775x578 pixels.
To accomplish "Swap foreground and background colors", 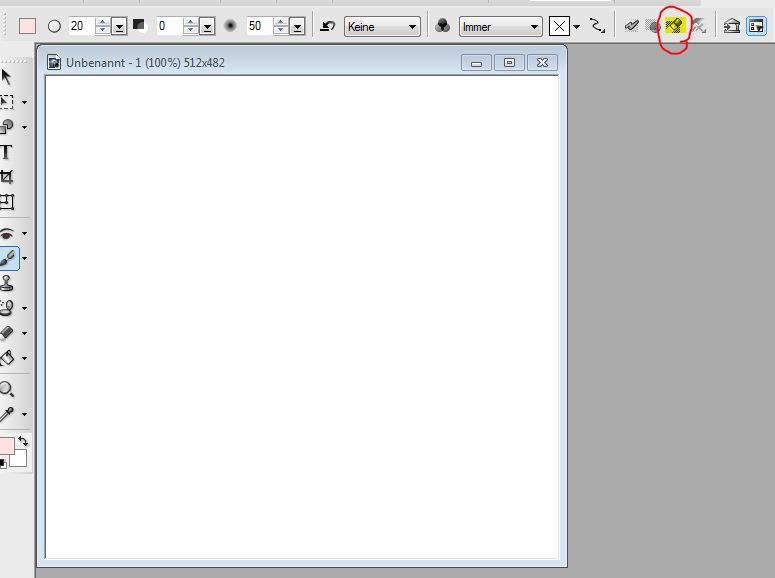I will [x=23, y=441].
